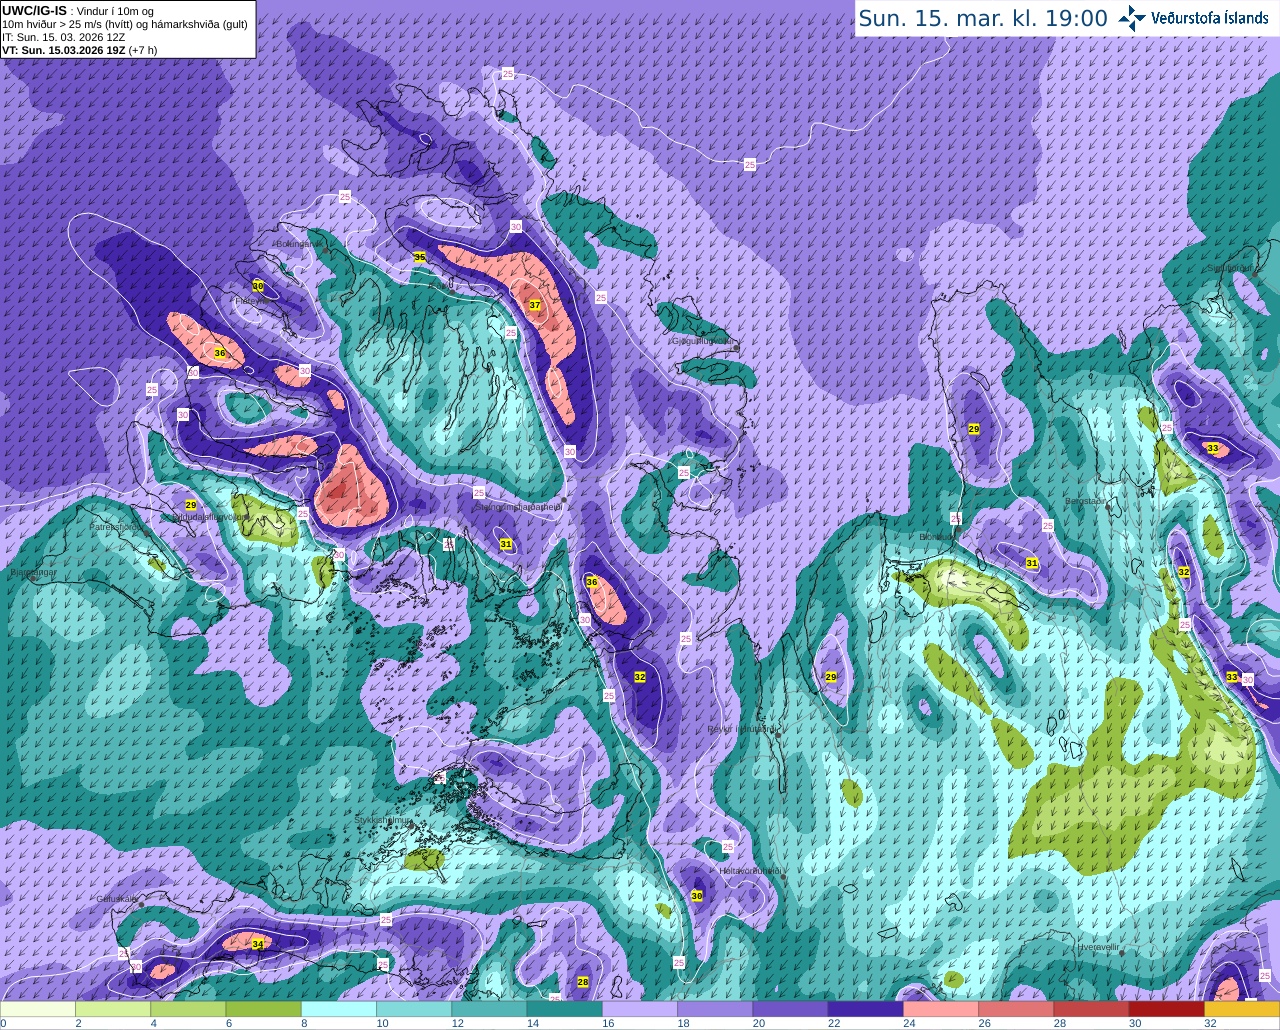
Task: Click the yellow 28 gust label
Action: 583,982
